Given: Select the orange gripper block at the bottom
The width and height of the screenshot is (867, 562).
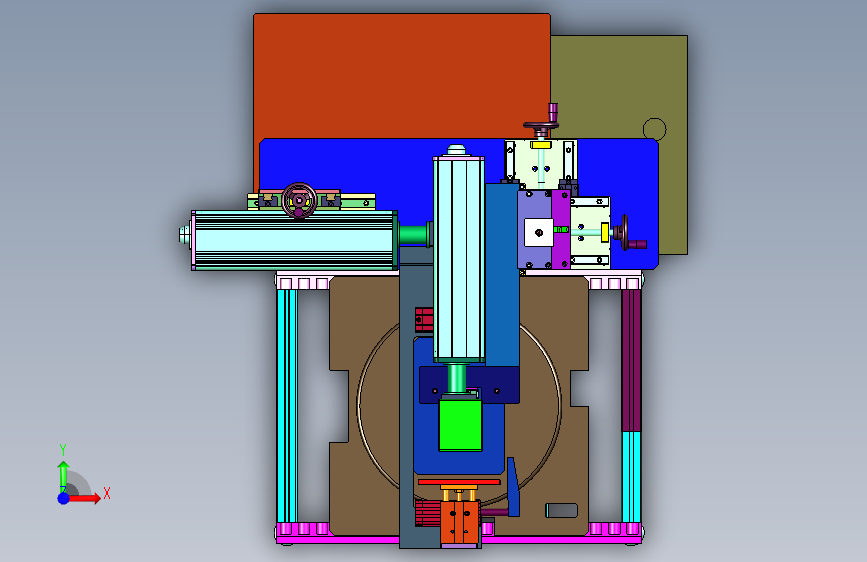Looking at the screenshot, I should [x=459, y=521].
